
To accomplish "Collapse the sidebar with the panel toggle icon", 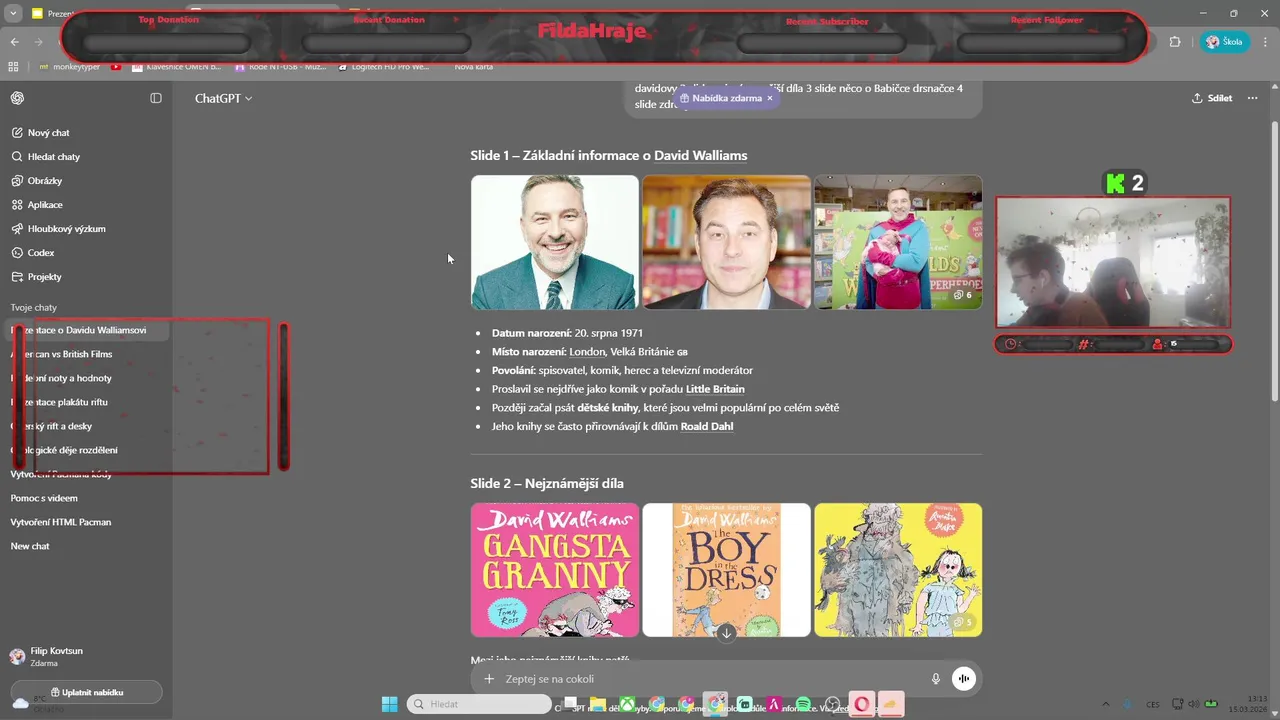I will click(x=156, y=98).
